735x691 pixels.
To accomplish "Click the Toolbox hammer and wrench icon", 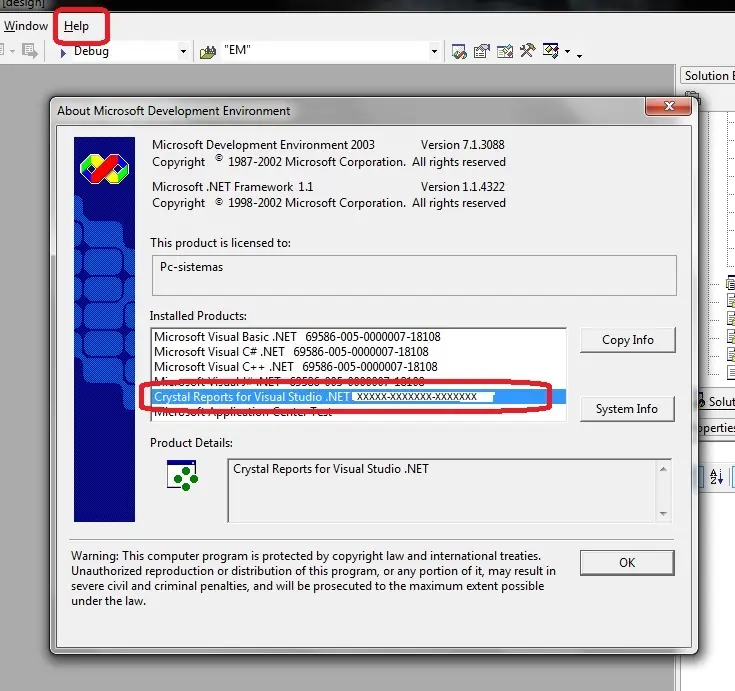I will click(x=527, y=51).
